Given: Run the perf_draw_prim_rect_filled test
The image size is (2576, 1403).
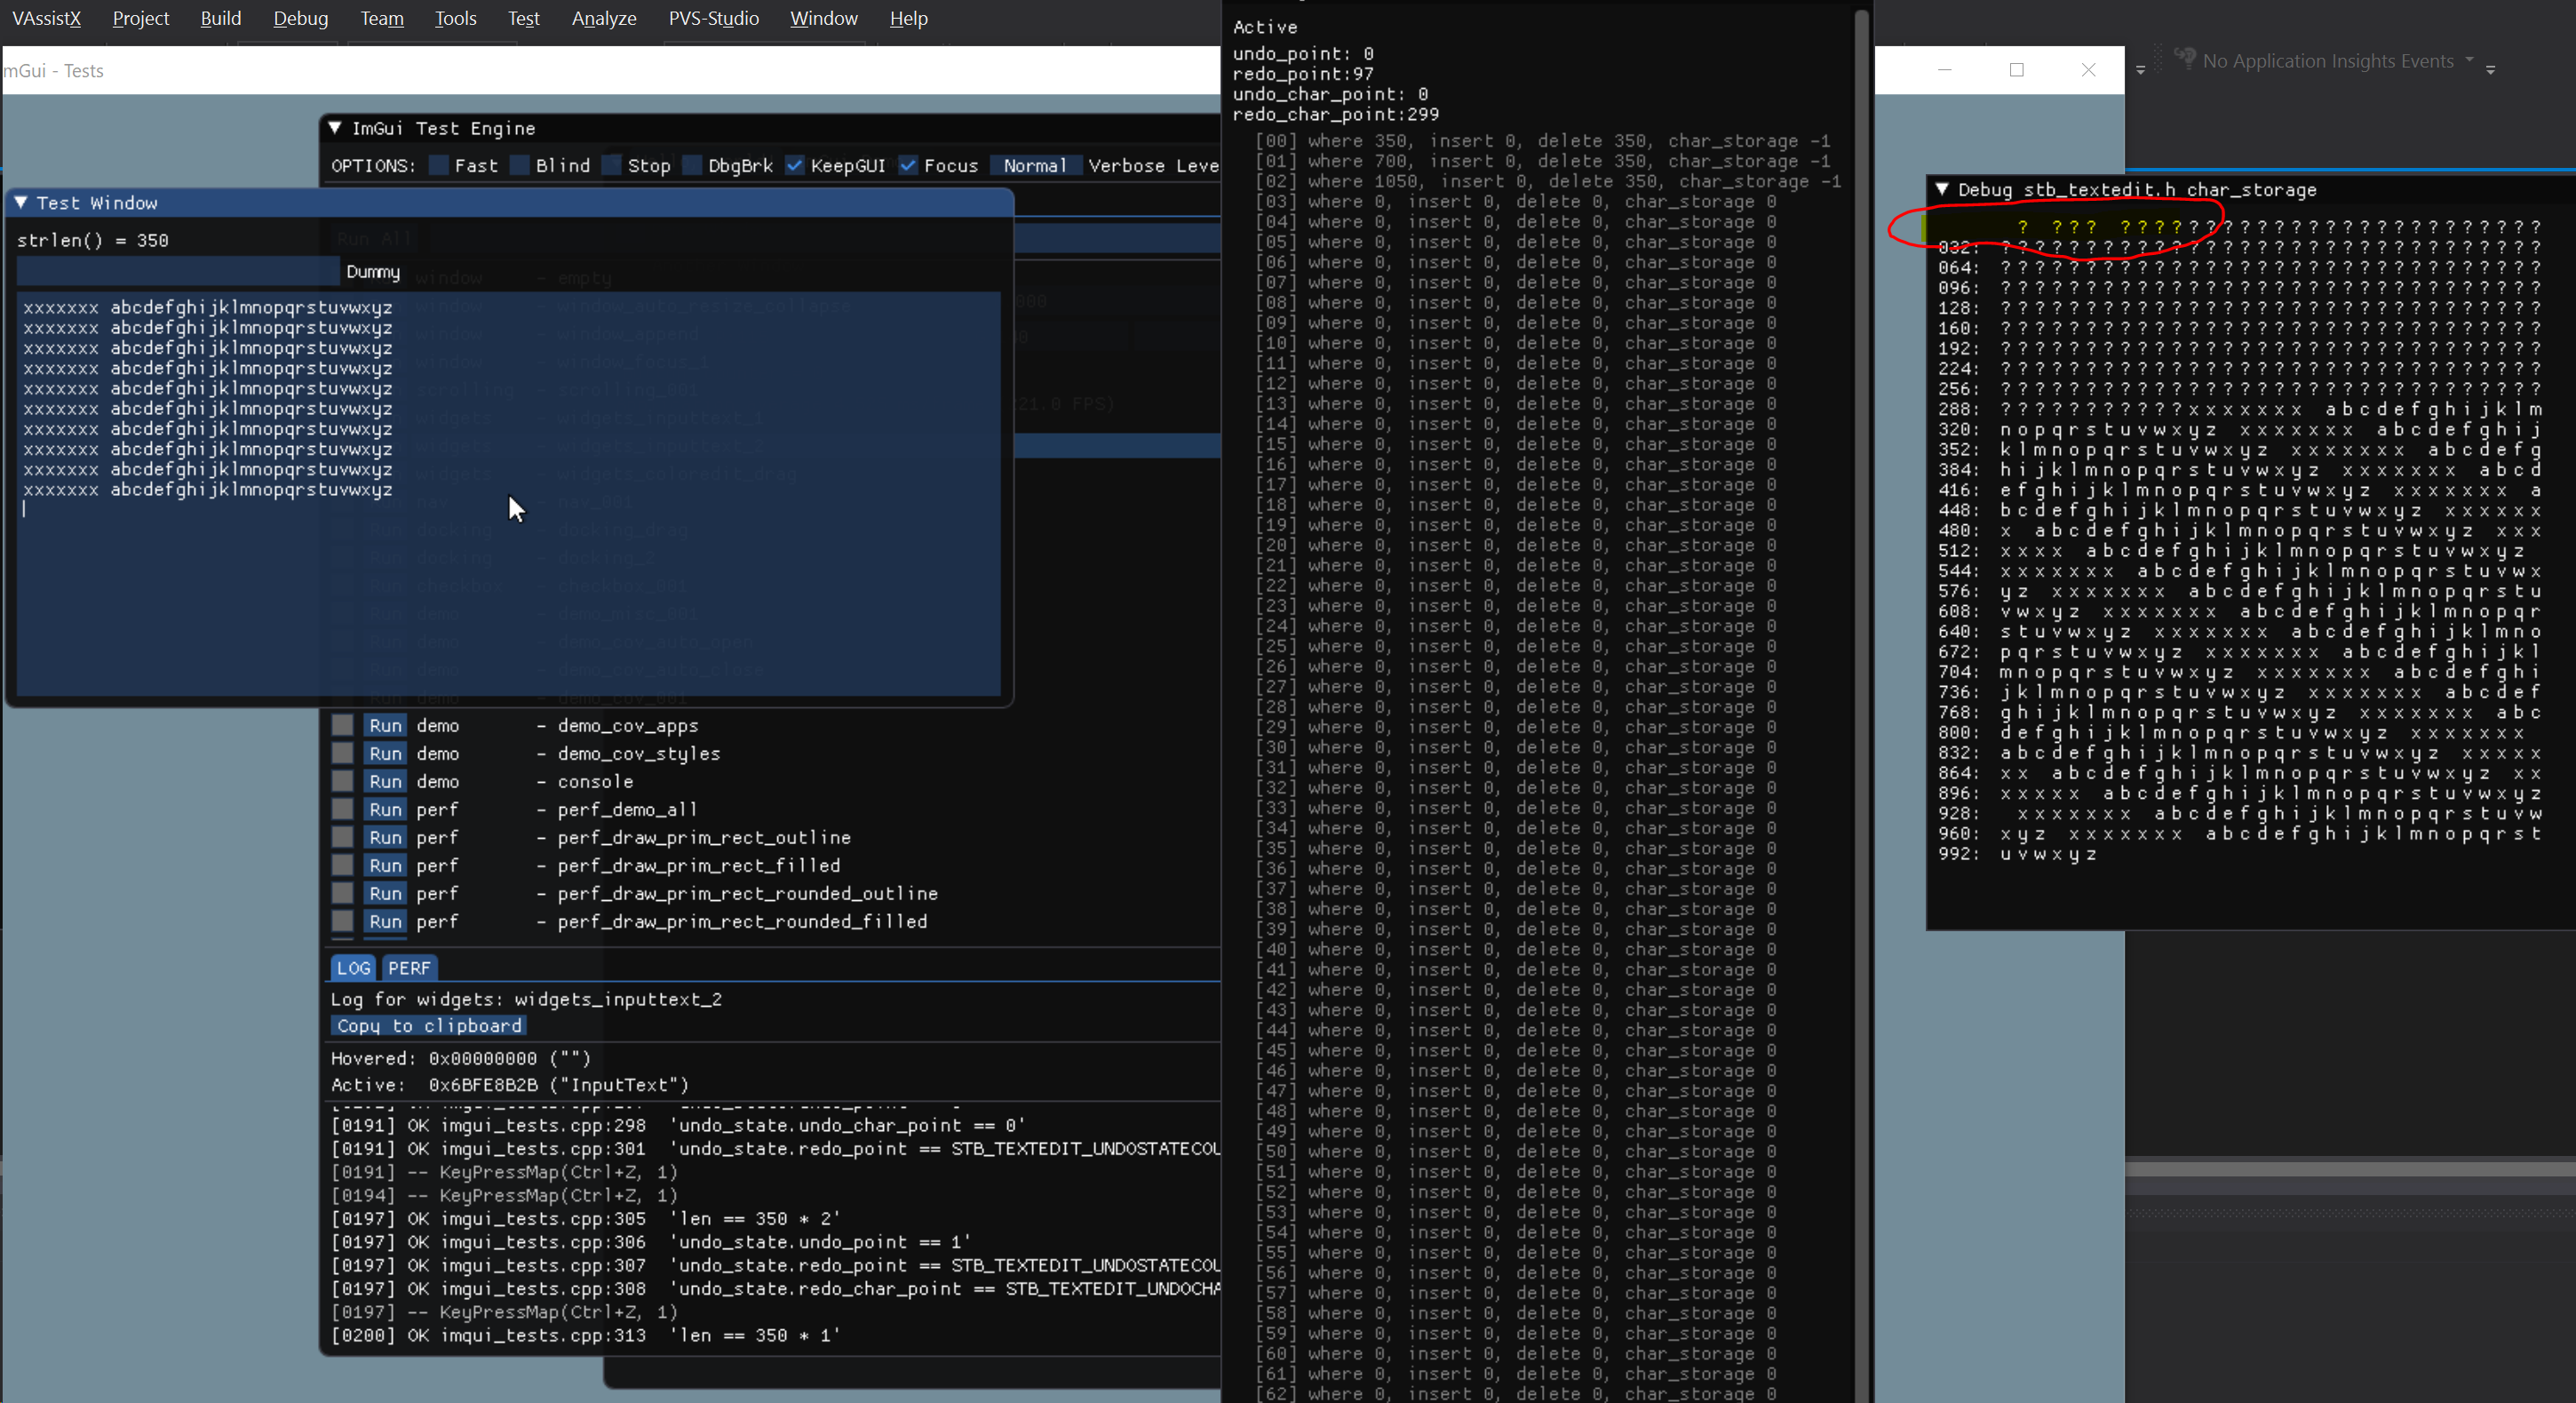Looking at the screenshot, I should coord(386,865).
